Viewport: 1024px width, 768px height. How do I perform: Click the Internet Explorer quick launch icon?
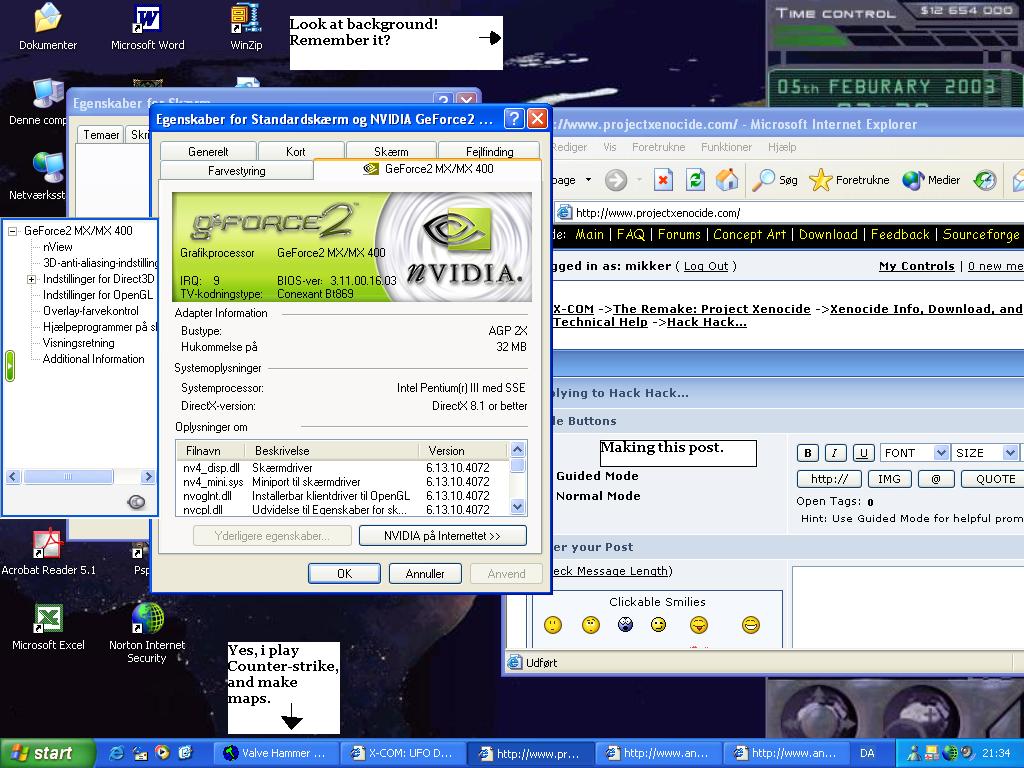pos(117,753)
